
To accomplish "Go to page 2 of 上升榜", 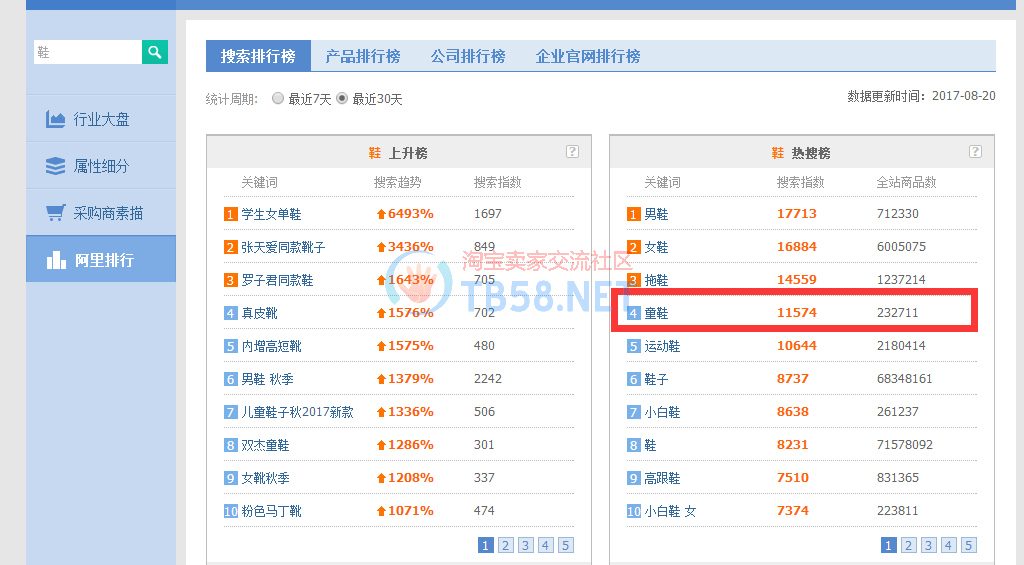I will (x=506, y=545).
